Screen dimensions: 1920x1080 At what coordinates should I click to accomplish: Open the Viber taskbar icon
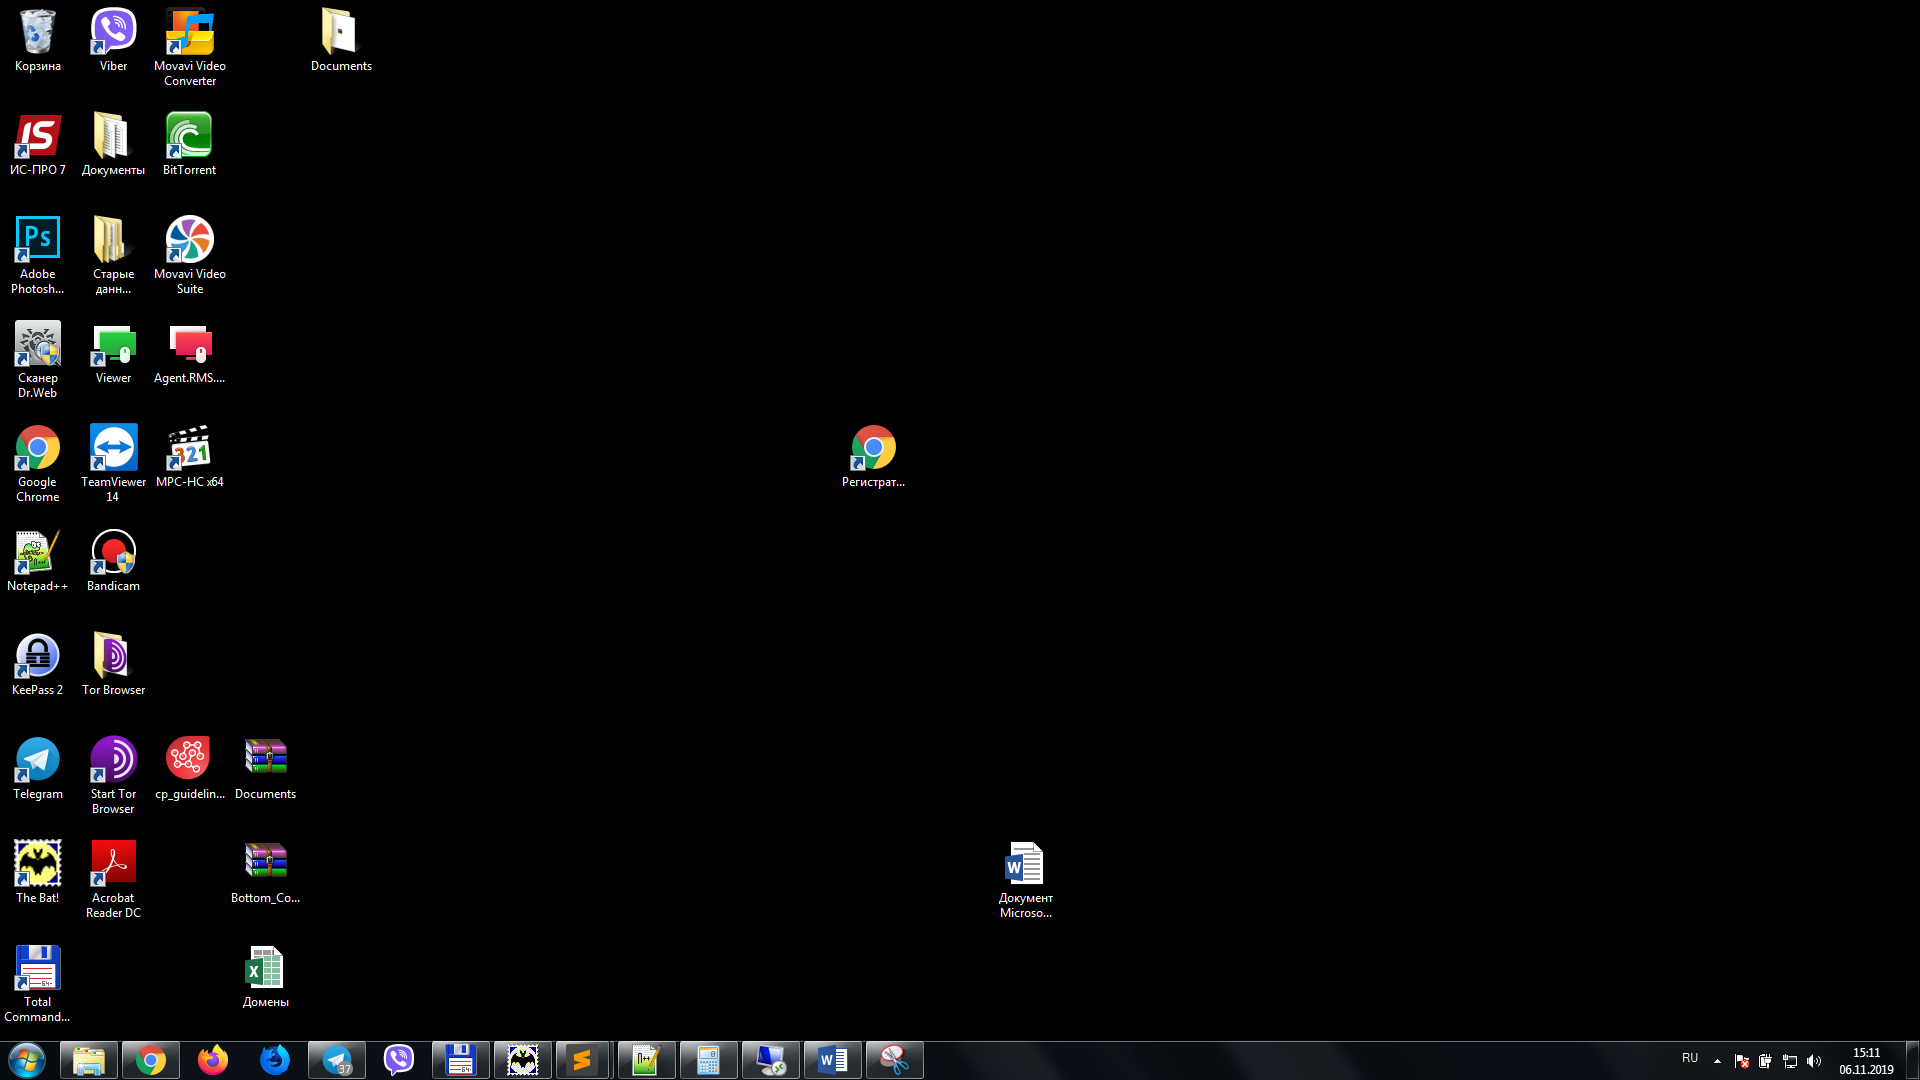399,1060
